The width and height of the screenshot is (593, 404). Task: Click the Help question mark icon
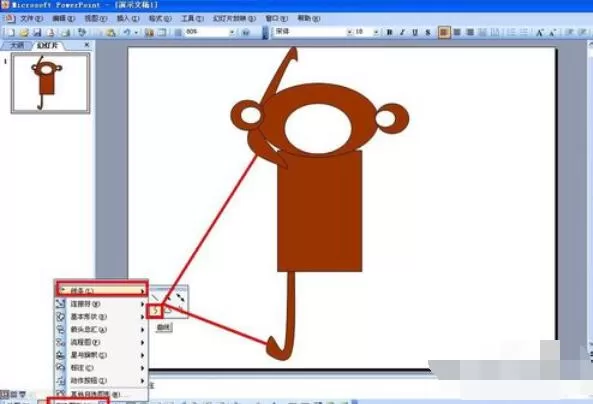[245, 33]
